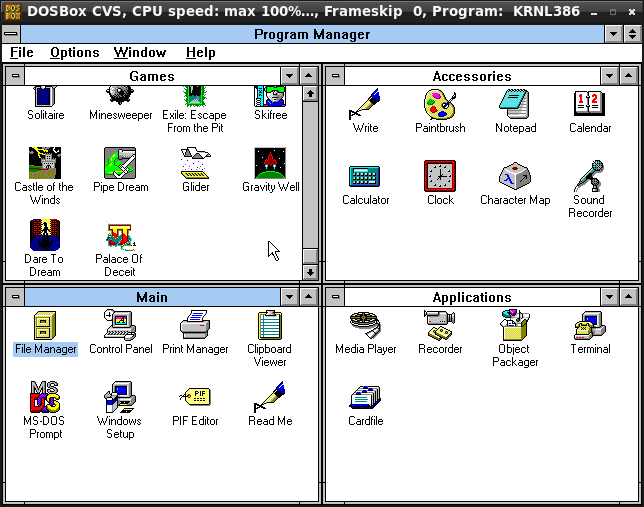Image resolution: width=644 pixels, height=507 pixels.
Task: Select the Control Panel icon
Action: [x=120, y=325]
